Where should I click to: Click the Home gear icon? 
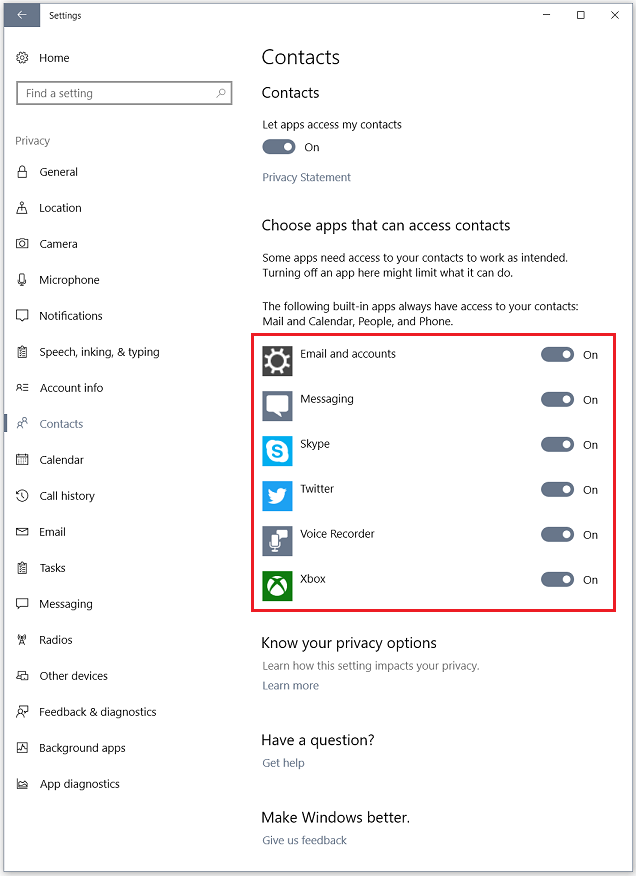[x=23, y=58]
